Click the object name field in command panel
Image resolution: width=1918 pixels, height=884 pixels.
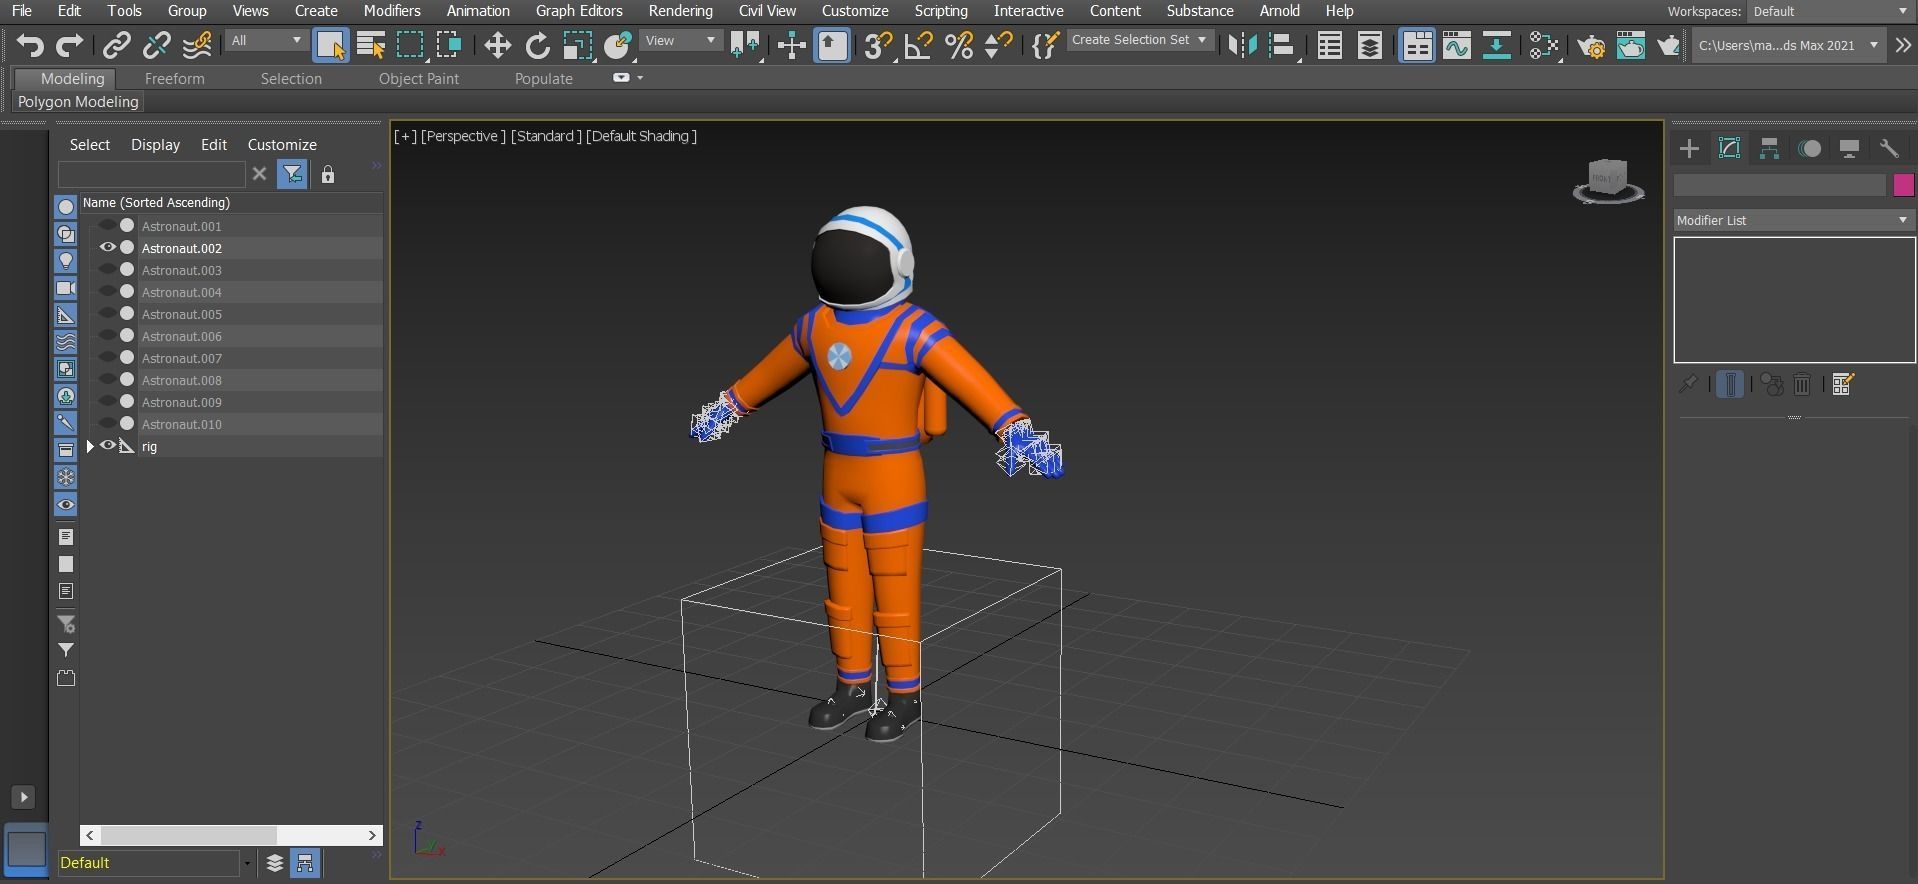pos(1780,185)
